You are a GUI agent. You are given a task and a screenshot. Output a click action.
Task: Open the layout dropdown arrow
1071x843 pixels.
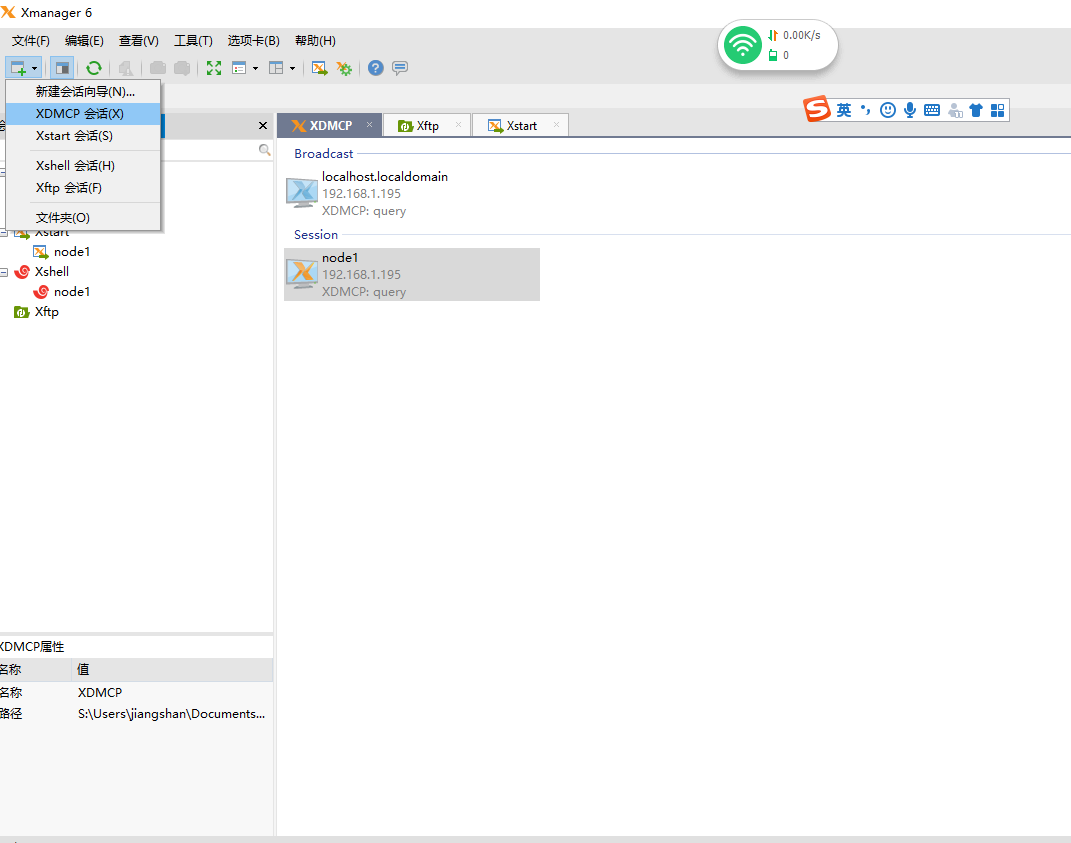point(292,68)
